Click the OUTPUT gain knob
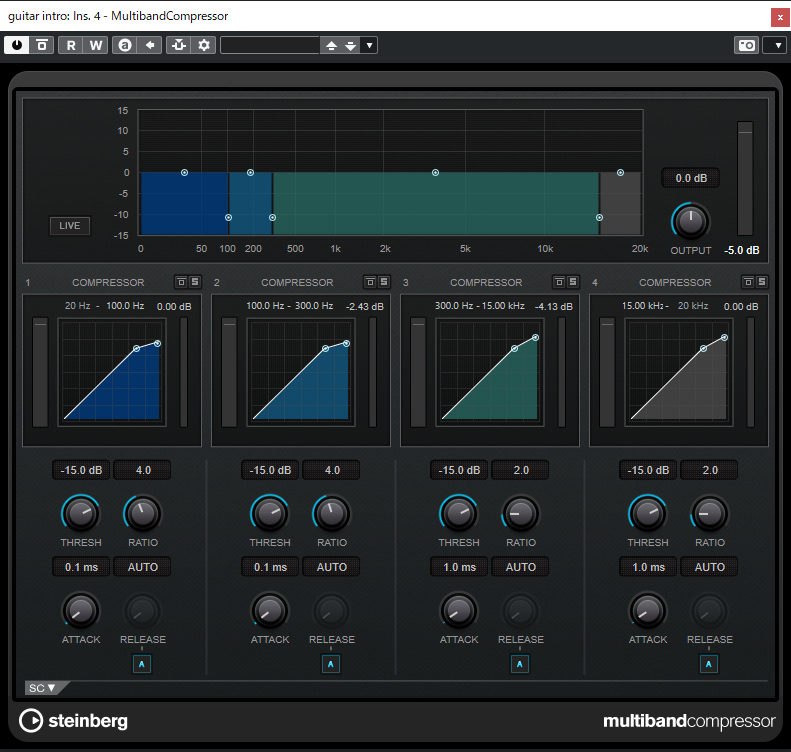 [691, 221]
